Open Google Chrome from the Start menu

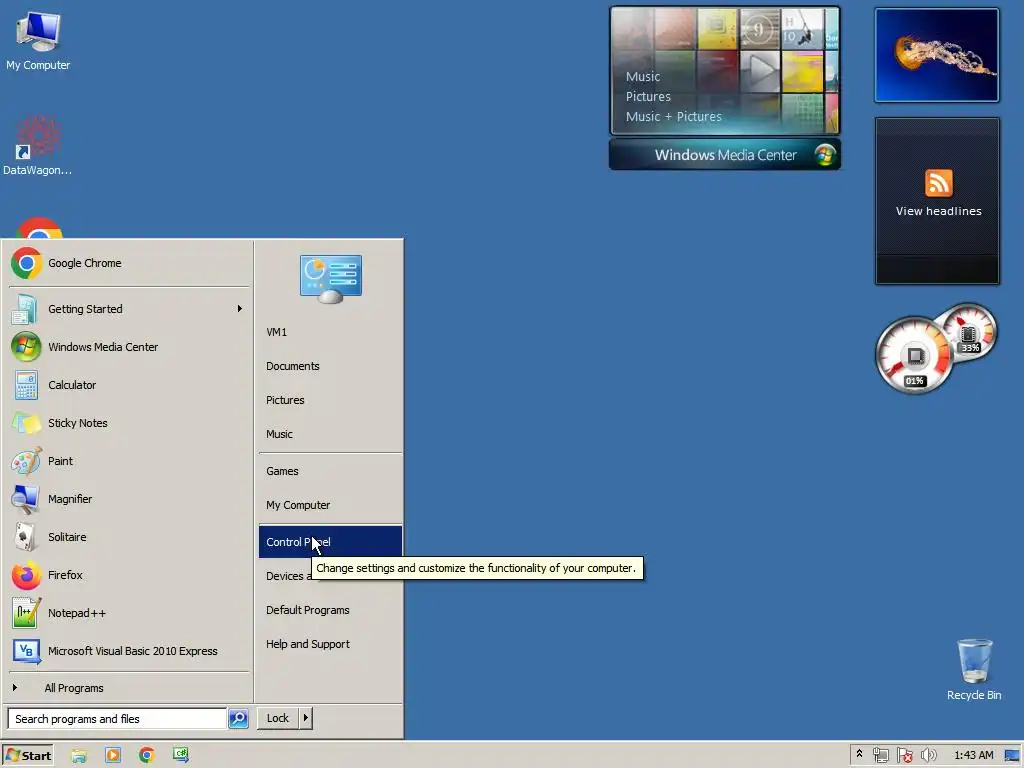click(x=129, y=263)
